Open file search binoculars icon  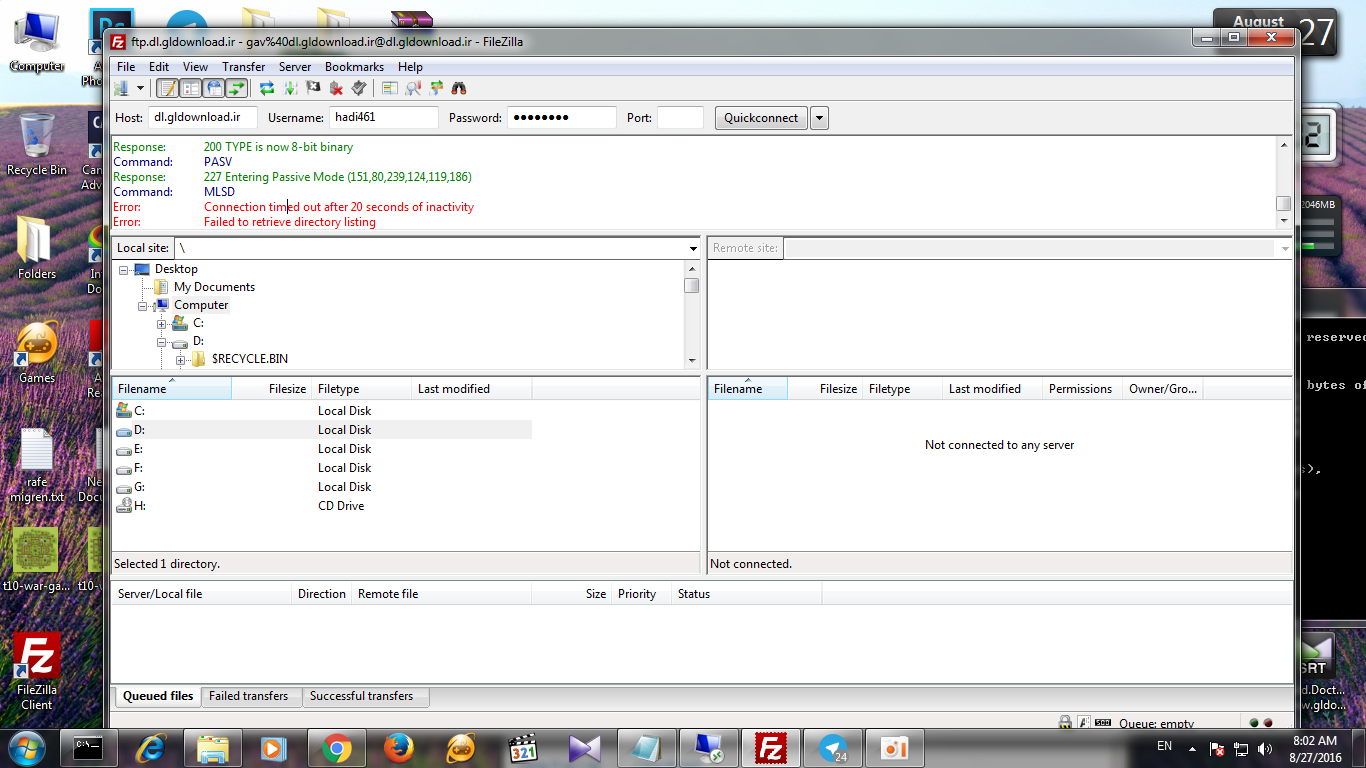[459, 88]
